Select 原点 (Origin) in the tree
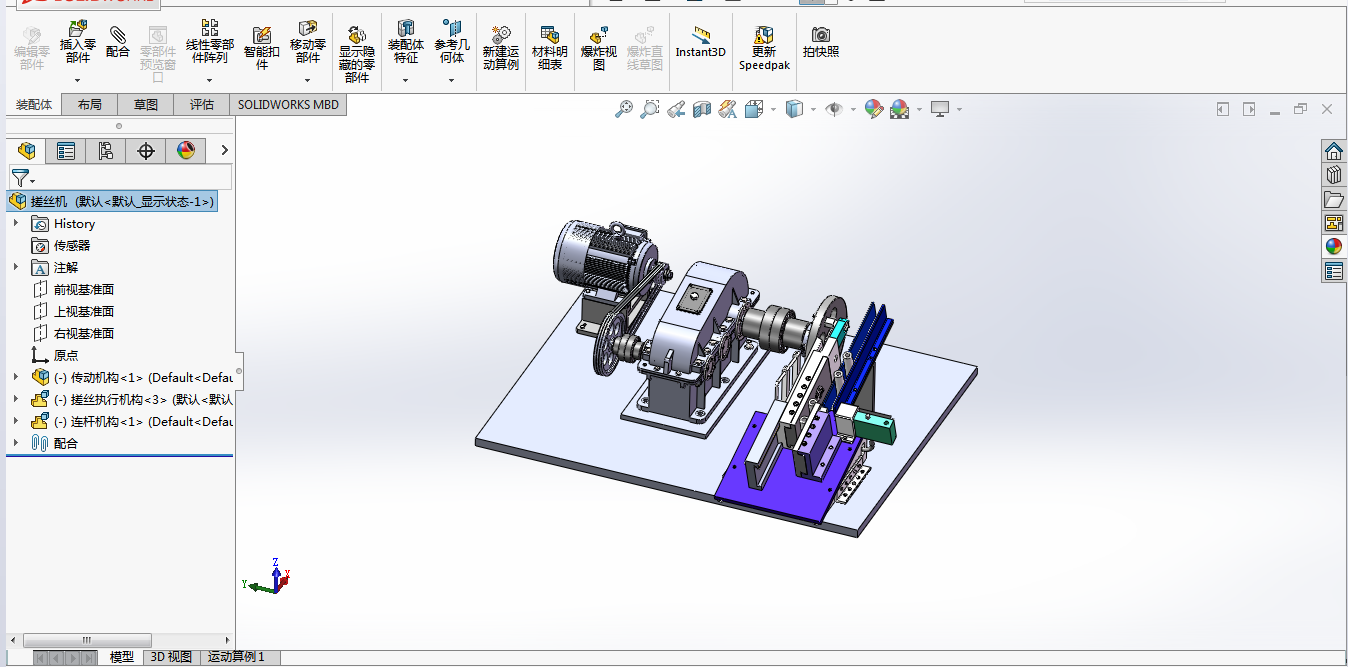The height and width of the screenshot is (667, 1348). click(66, 355)
